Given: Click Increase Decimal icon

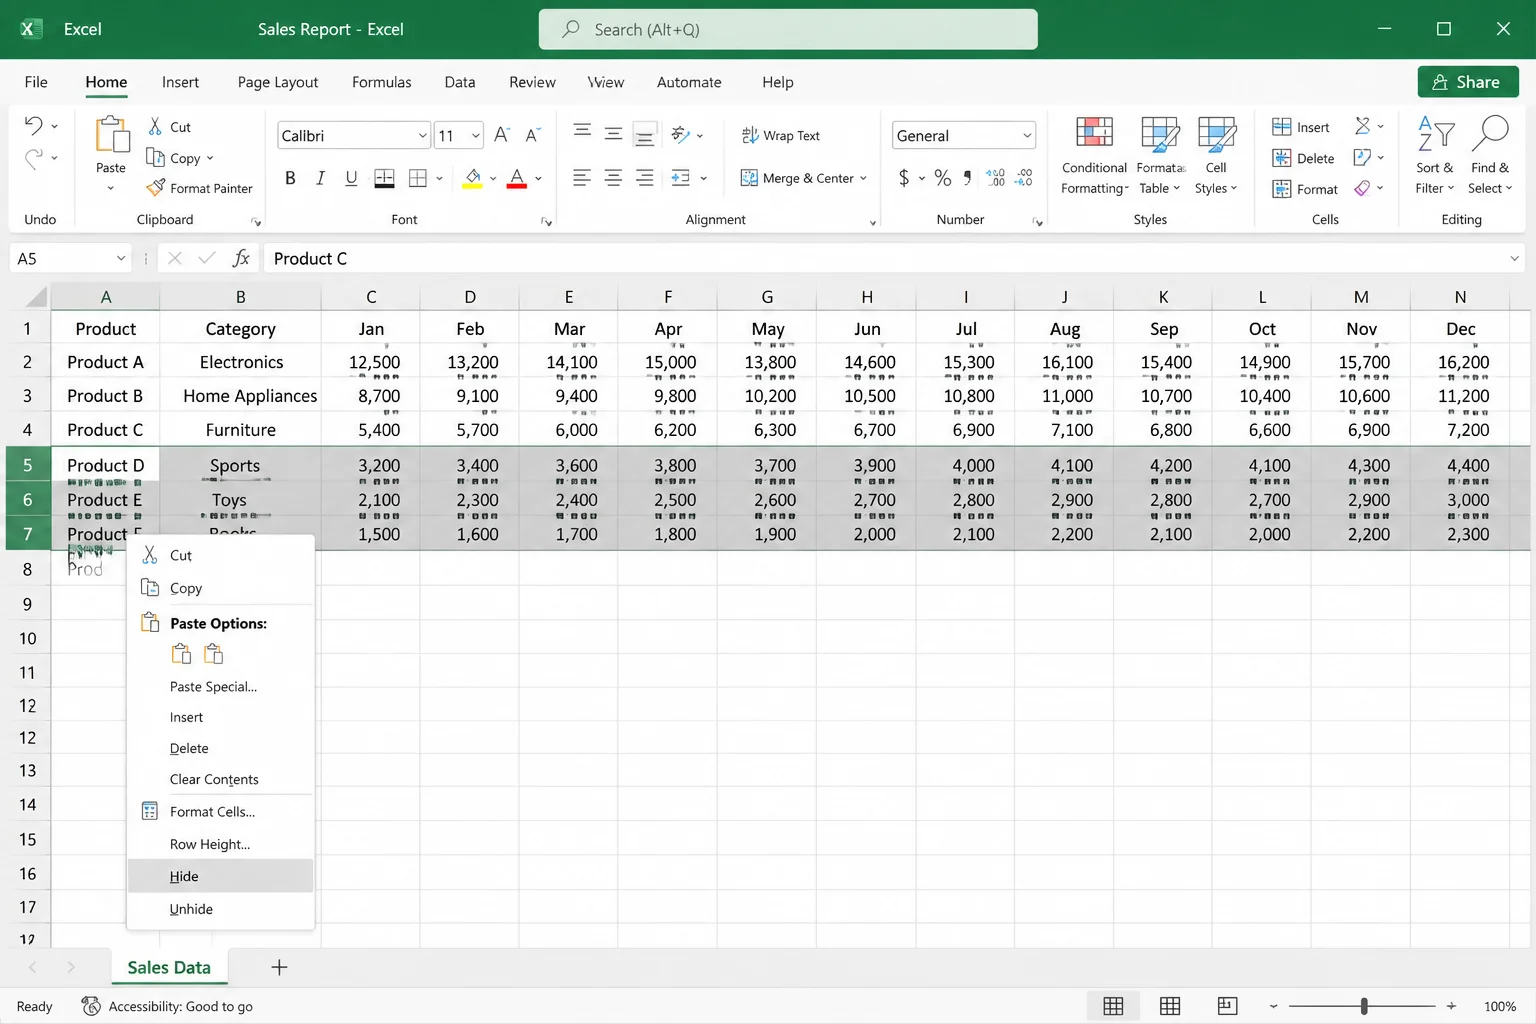Looking at the screenshot, I should pos(996,178).
